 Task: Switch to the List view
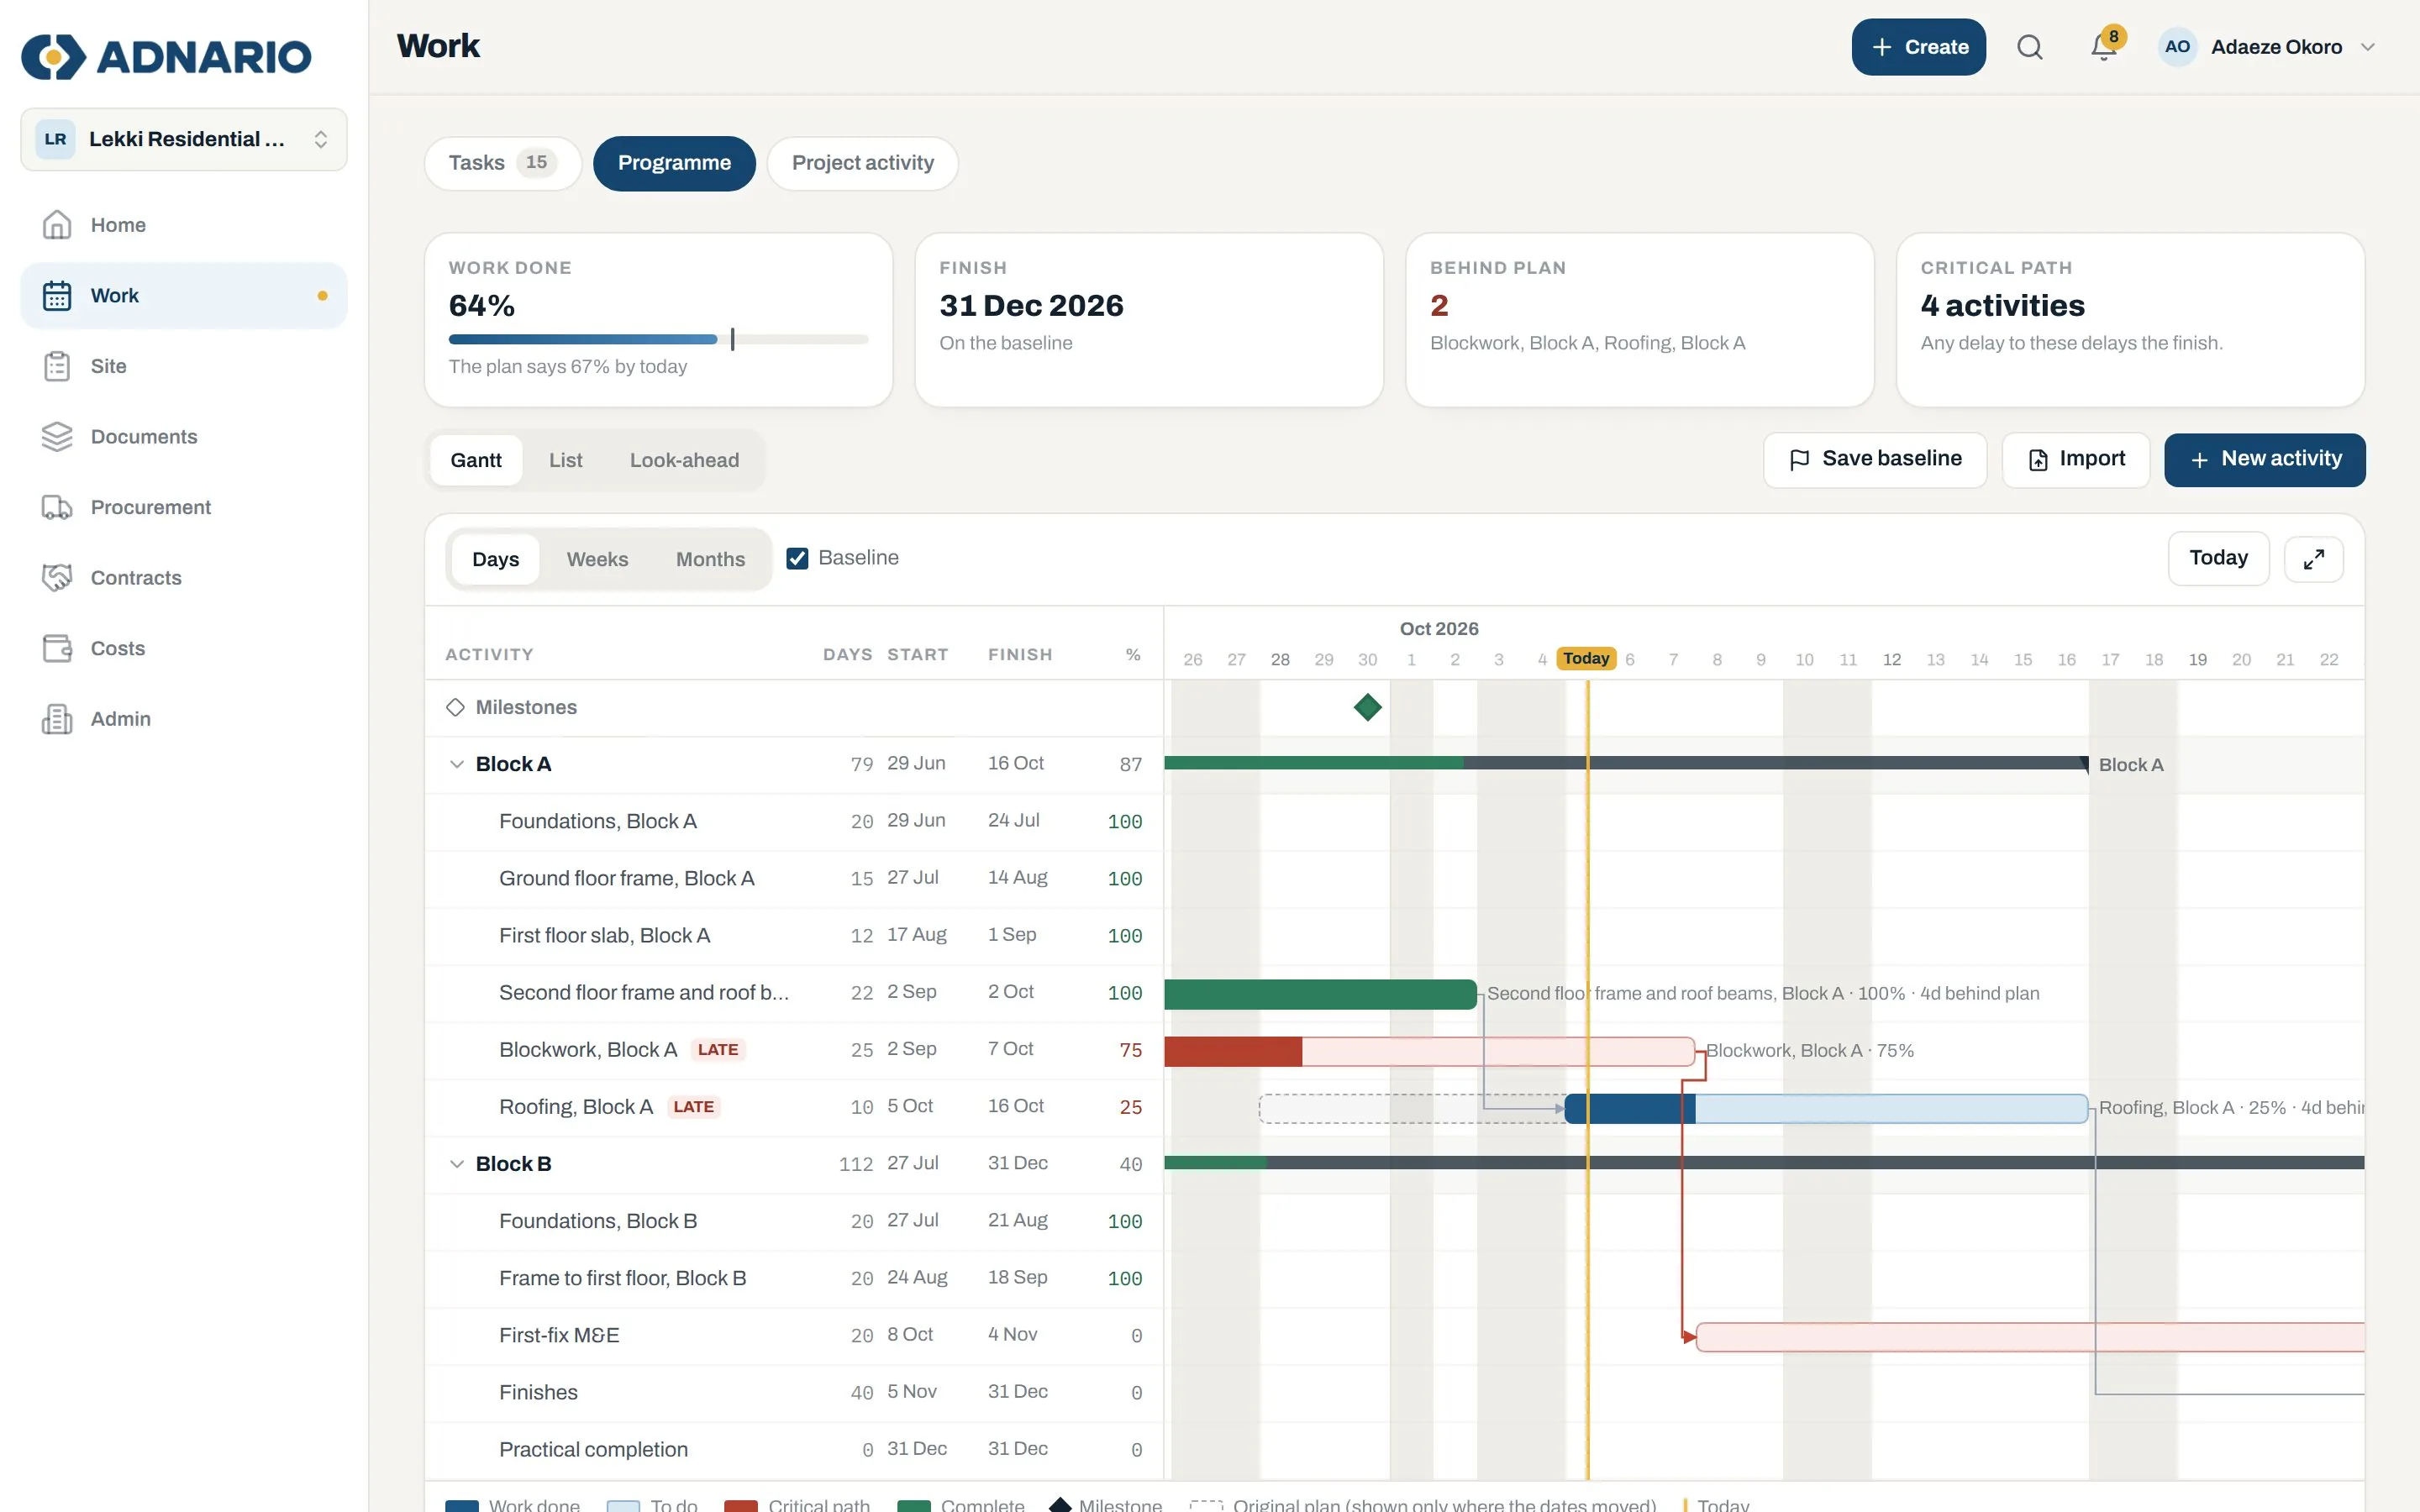pyautogui.click(x=565, y=460)
